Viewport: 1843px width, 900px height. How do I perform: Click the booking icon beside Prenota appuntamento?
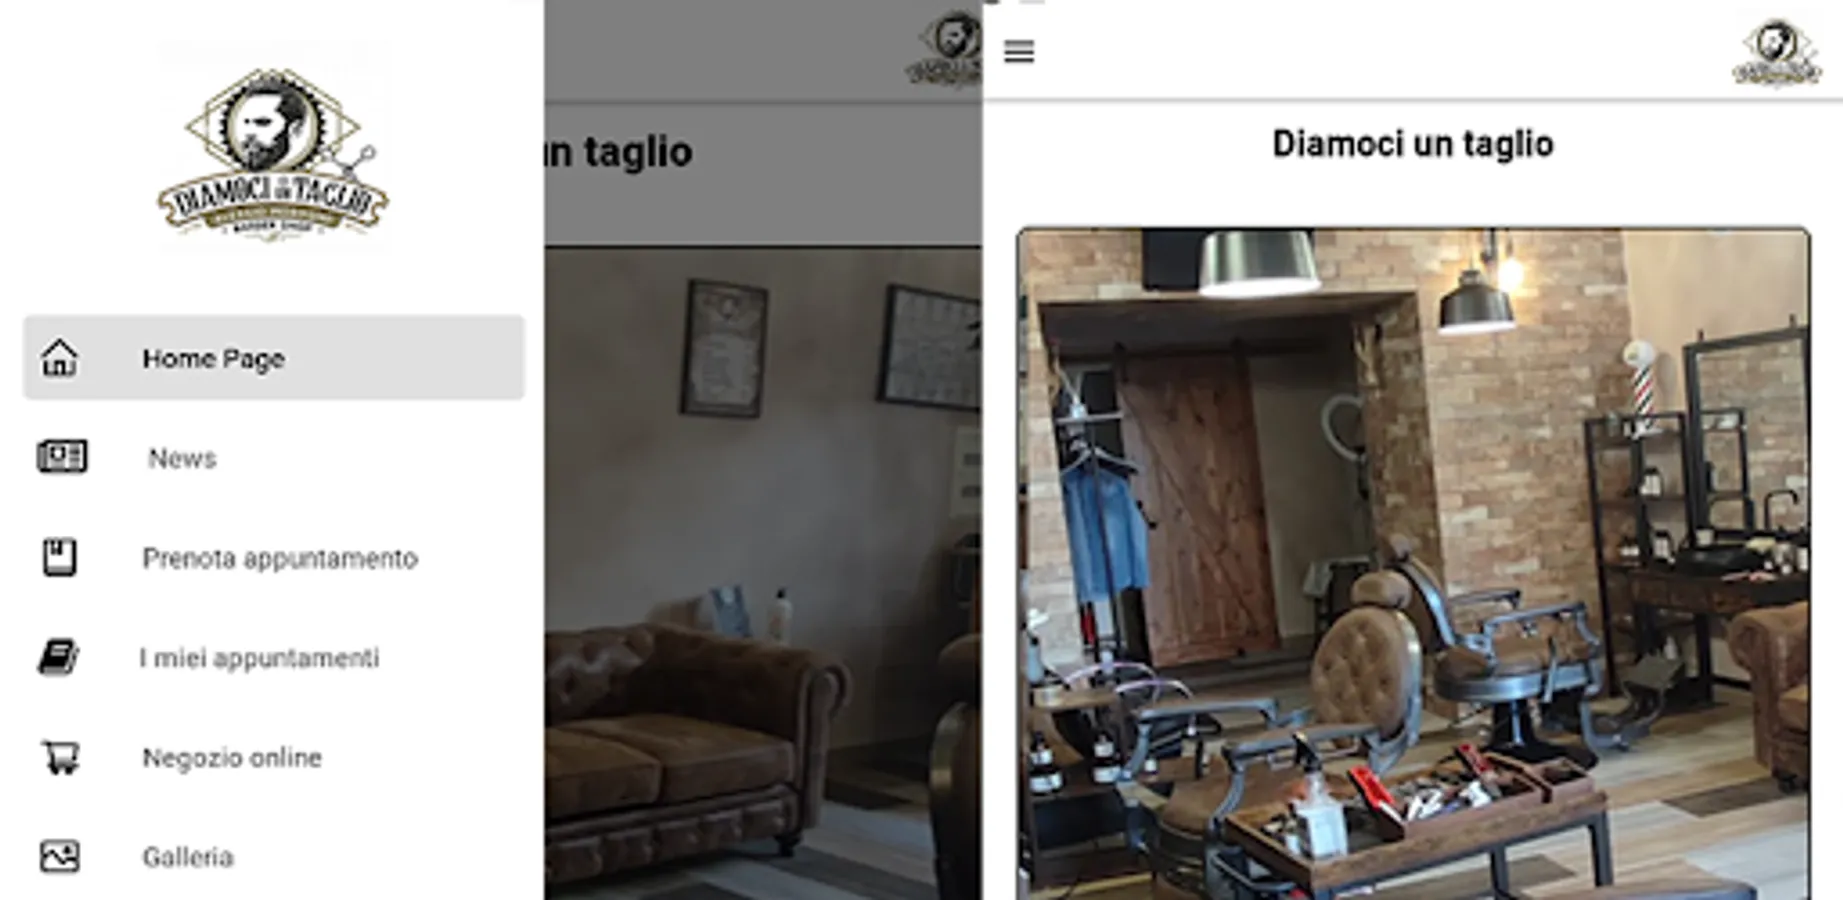click(x=59, y=557)
